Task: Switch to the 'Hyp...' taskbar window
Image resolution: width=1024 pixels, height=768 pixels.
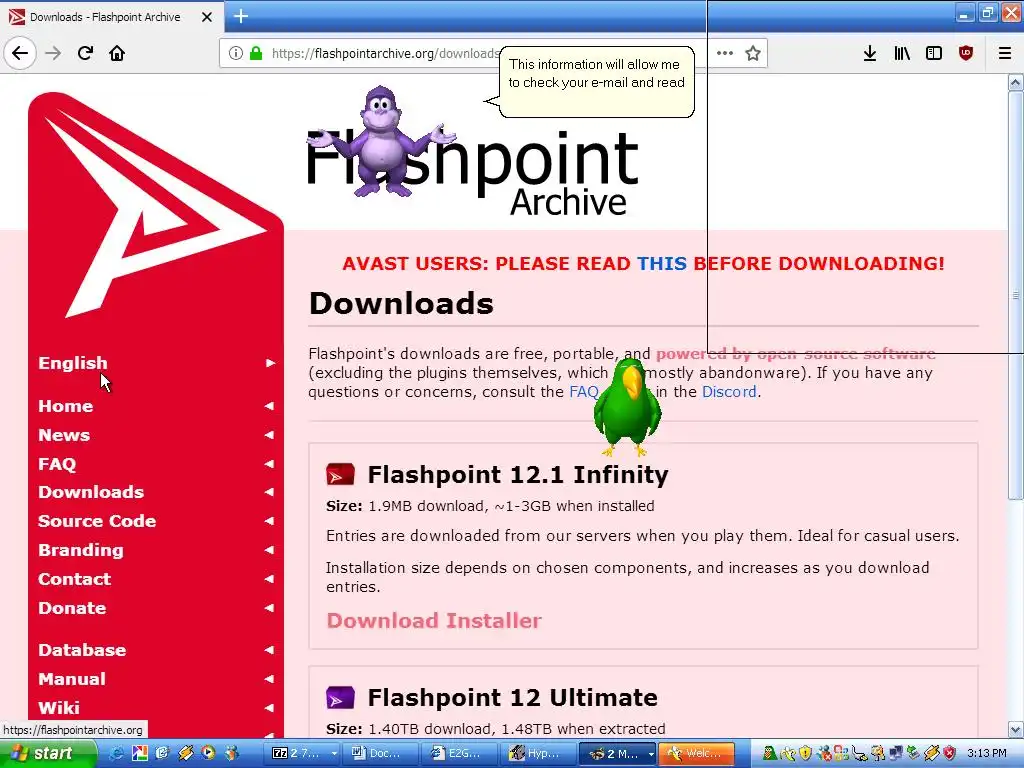Action: (539, 753)
